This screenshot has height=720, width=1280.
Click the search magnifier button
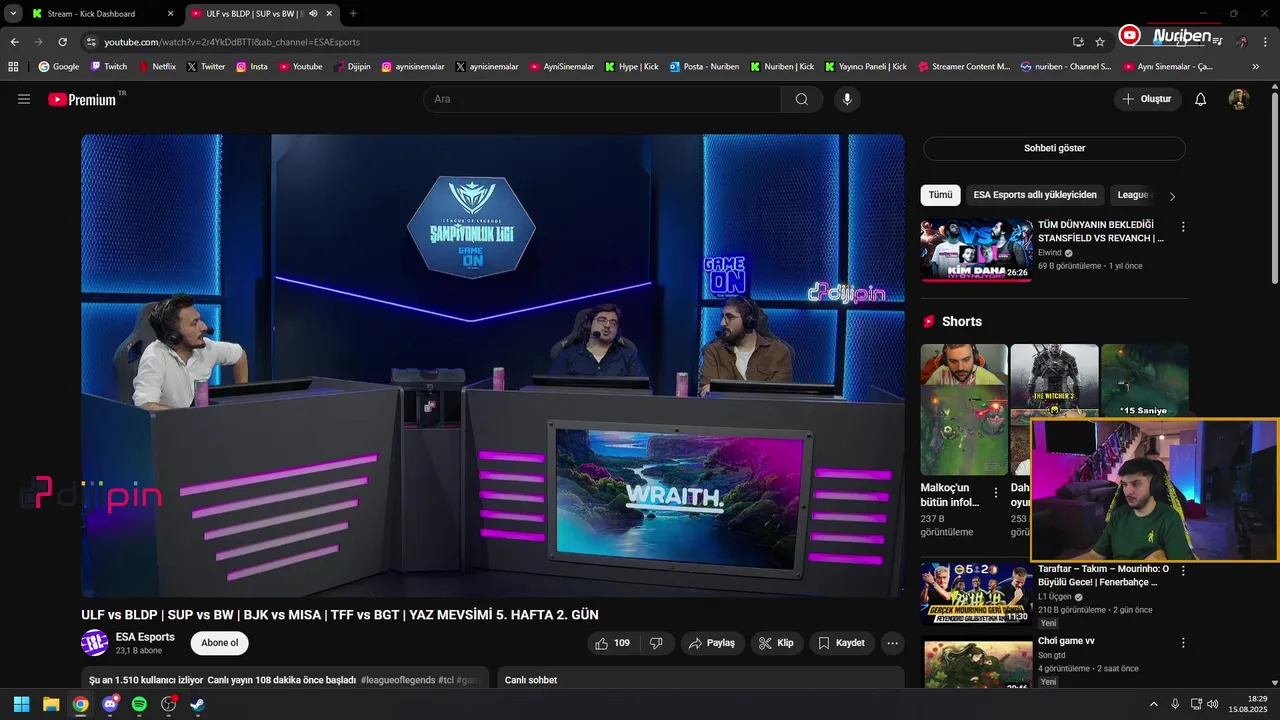tap(802, 99)
